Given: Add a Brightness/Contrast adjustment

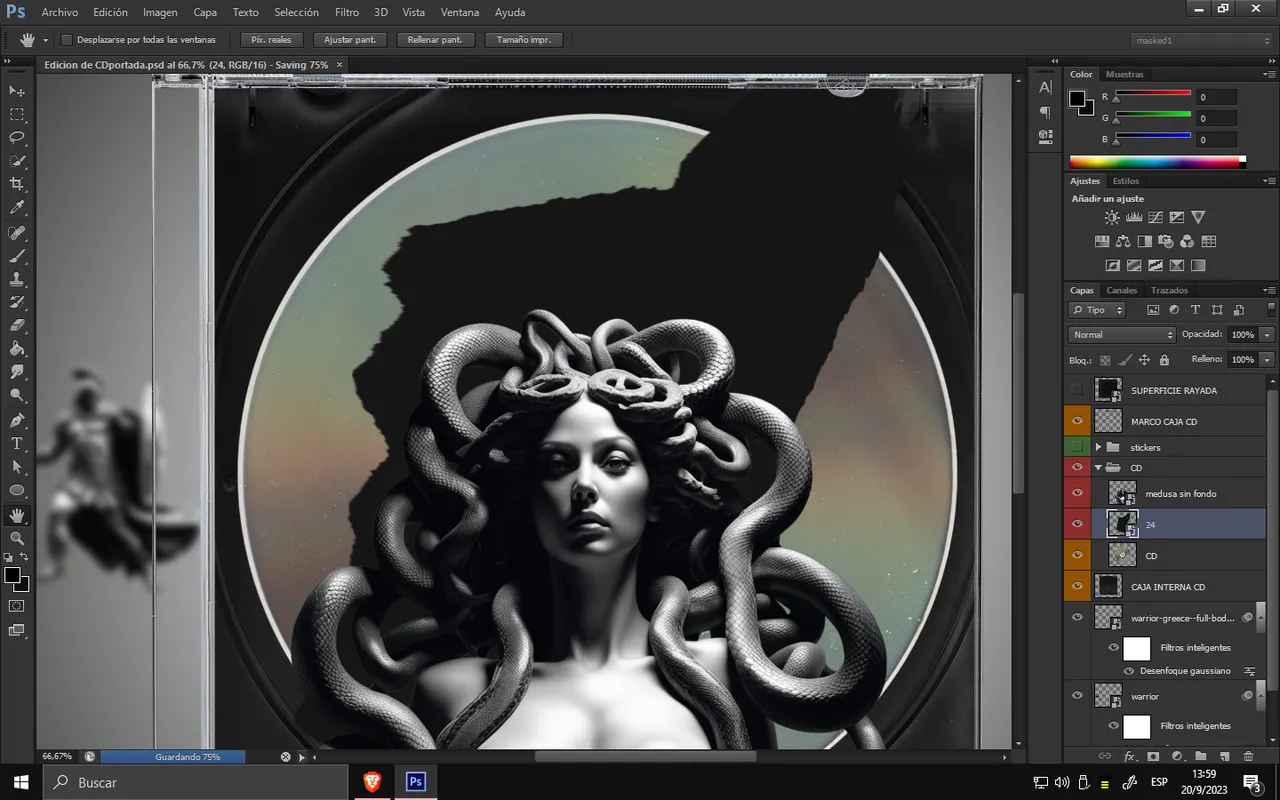Looking at the screenshot, I should [1112, 217].
